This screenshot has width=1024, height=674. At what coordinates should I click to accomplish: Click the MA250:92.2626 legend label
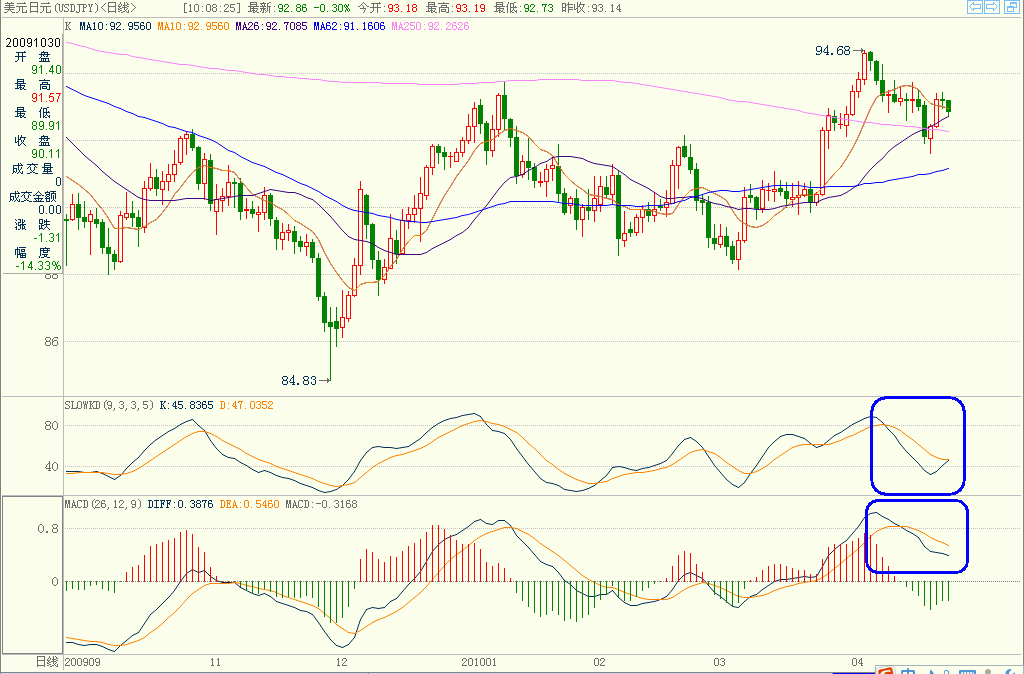430,26
